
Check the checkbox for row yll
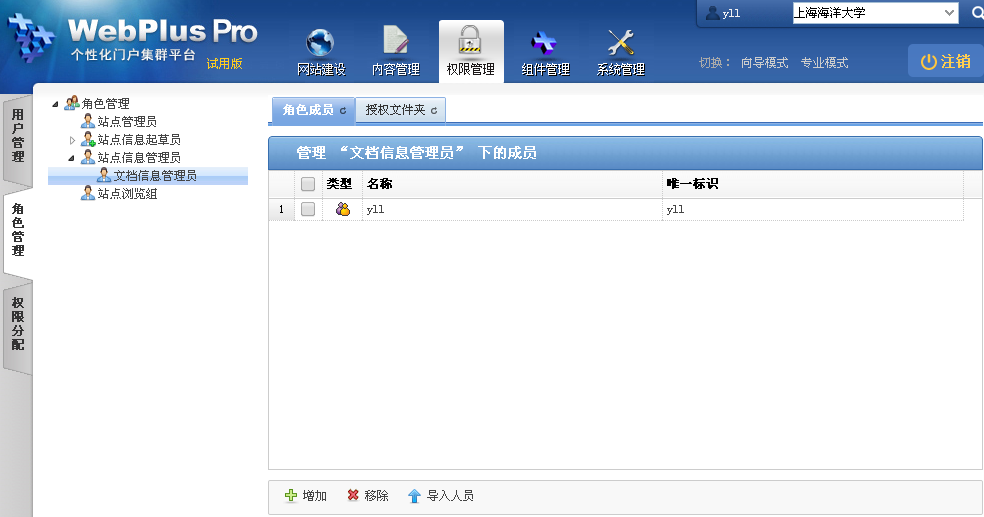[x=308, y=210]
